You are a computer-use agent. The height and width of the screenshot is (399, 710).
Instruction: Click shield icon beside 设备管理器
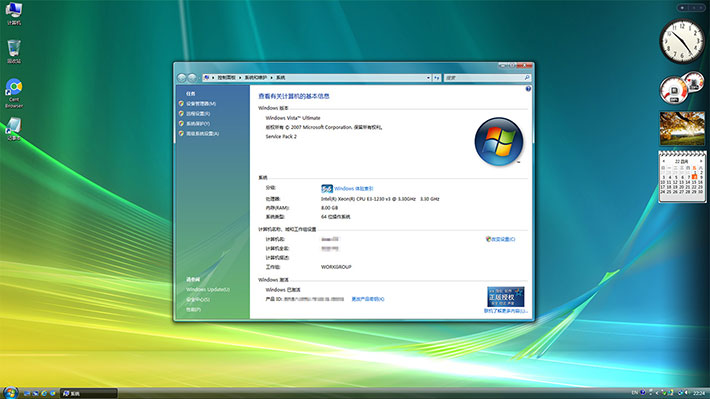tap(181, 104)
